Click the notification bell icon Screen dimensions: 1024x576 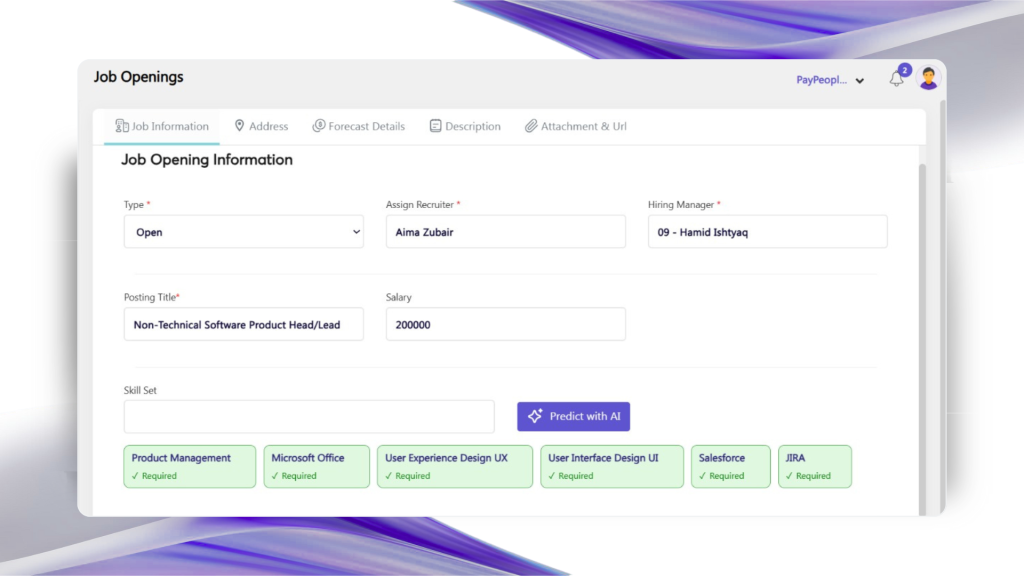tap(896, 79)
